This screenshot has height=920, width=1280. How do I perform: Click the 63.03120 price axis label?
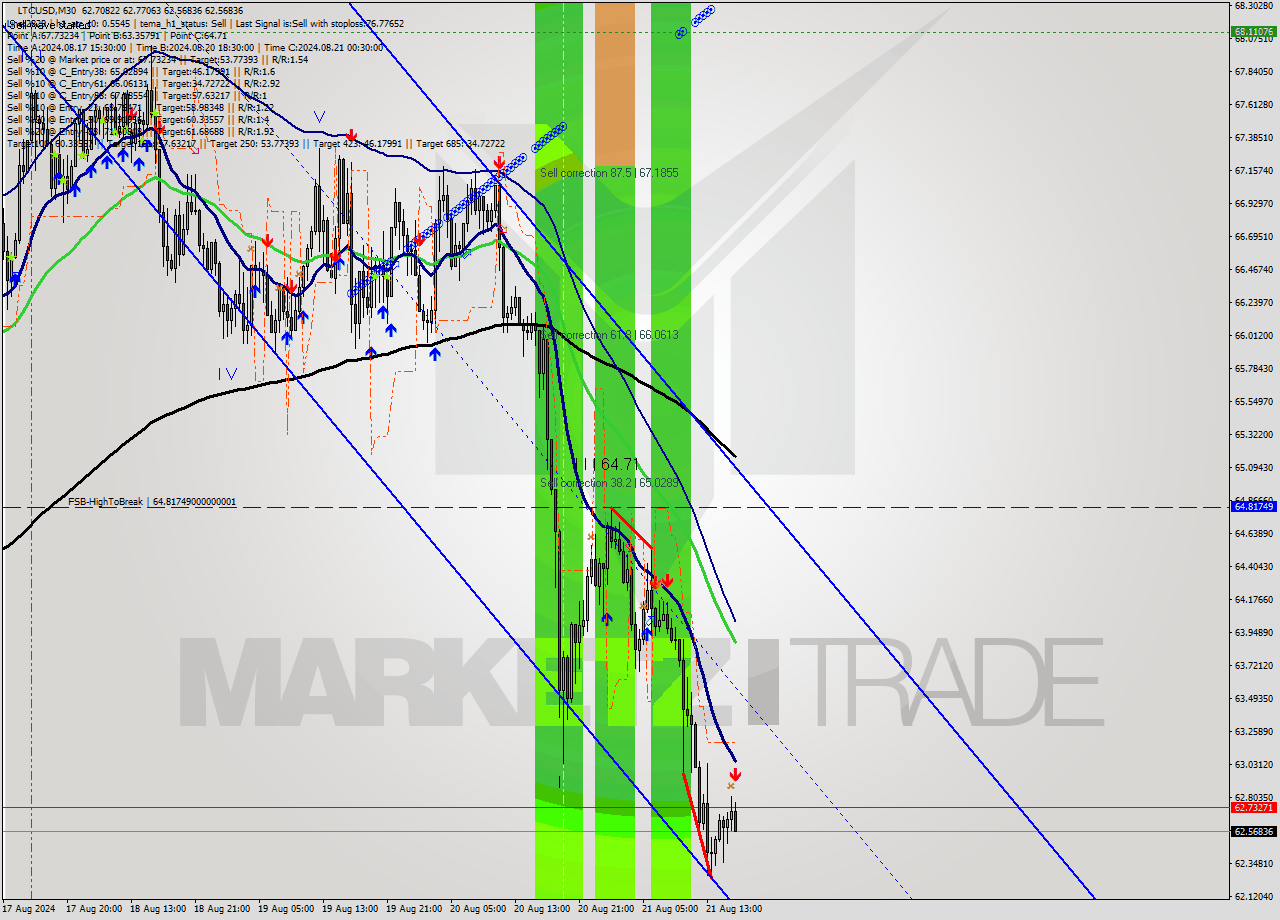[x=1253, y=765]
